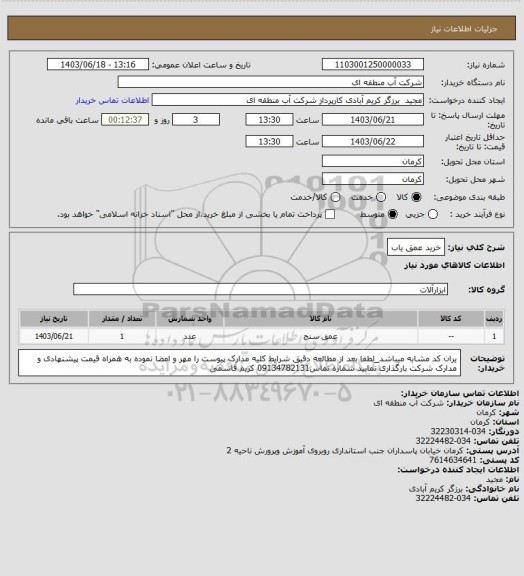Click the کد کالا column header
Image resolution: width=524 pixels, height=576 pixels.
(x=451, y=318)
